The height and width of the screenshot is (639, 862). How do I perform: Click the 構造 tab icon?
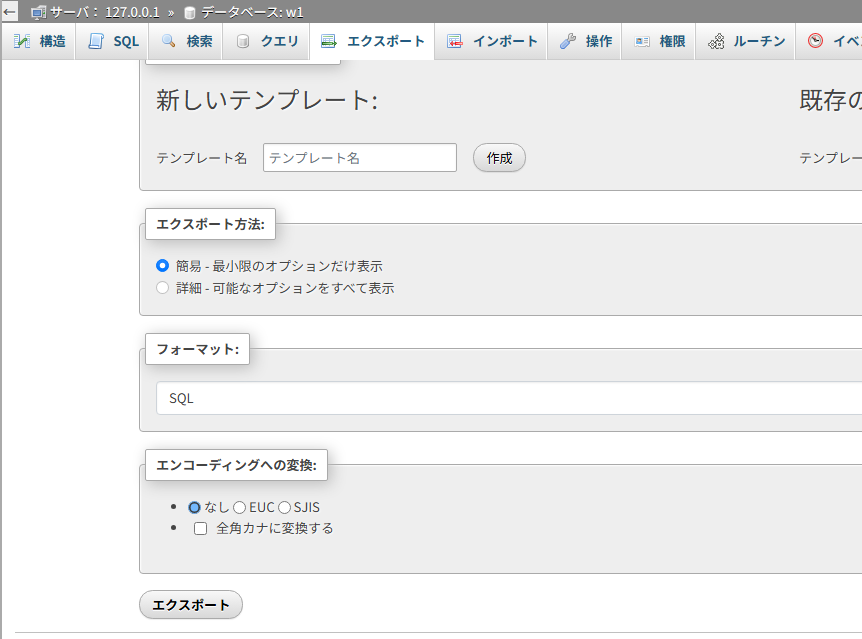22,42
